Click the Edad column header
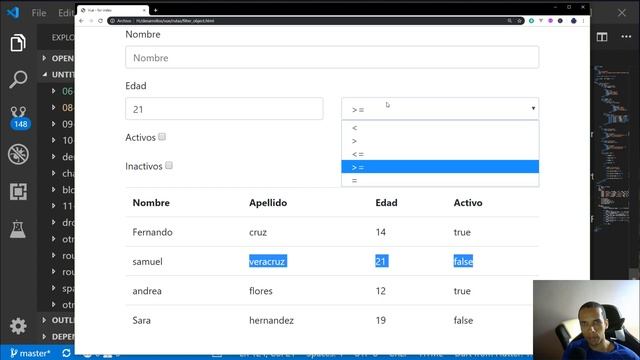Screen dimensions: 640x360 (386, 203)
